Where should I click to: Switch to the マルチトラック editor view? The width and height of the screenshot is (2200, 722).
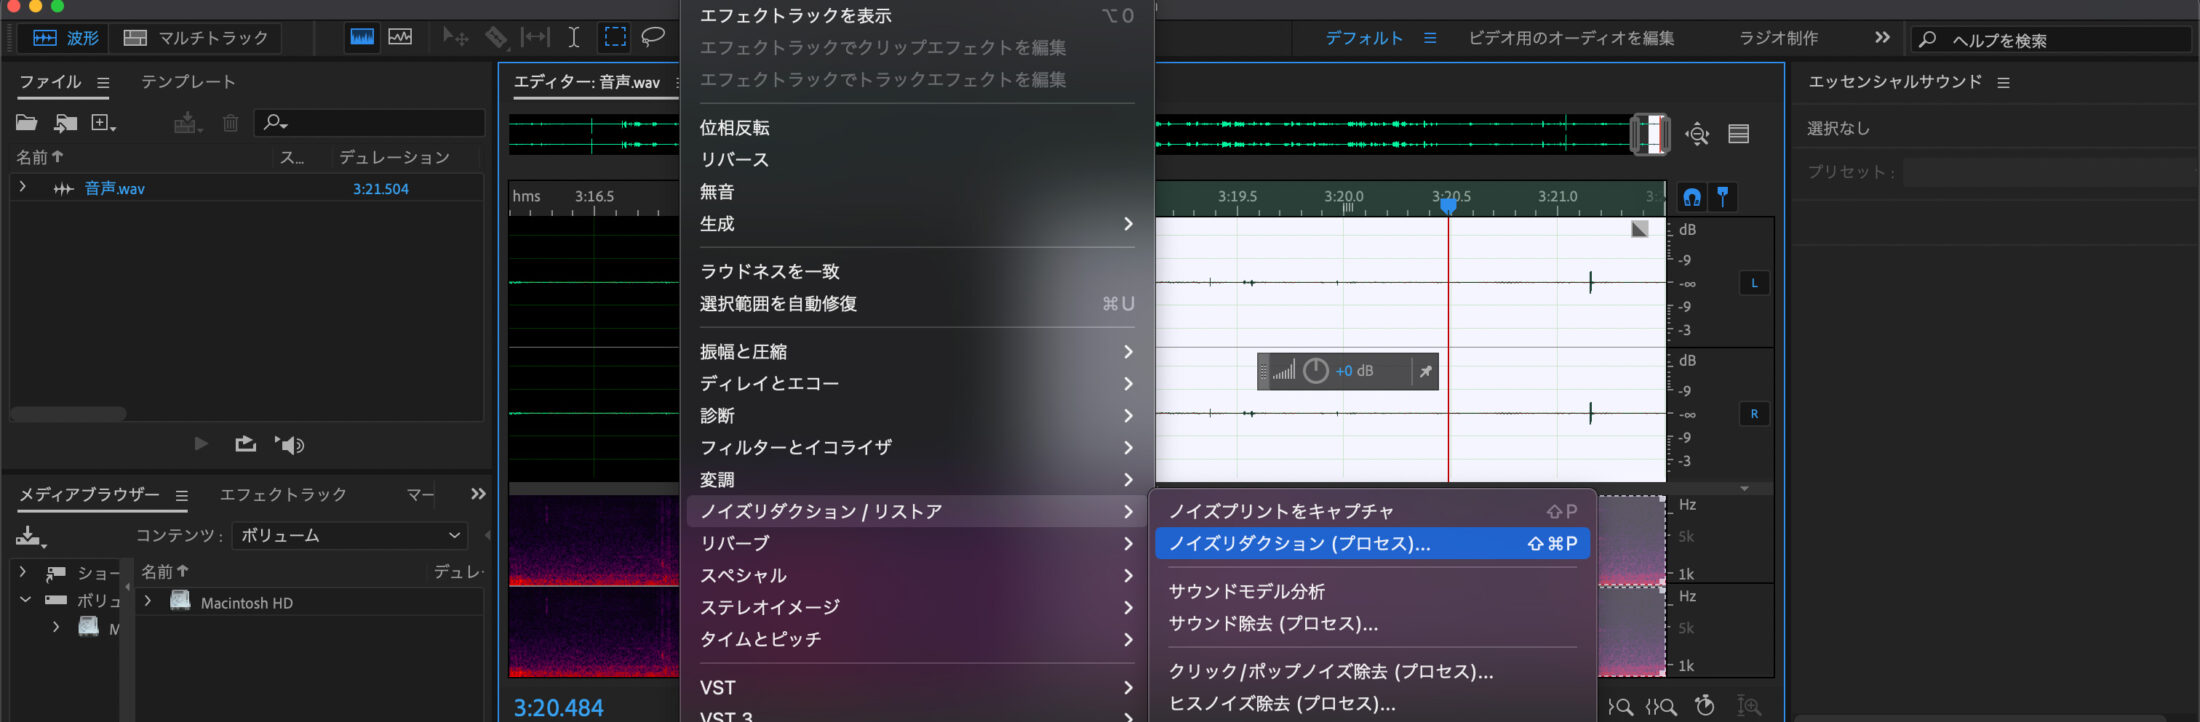click(x=196, y=38)
